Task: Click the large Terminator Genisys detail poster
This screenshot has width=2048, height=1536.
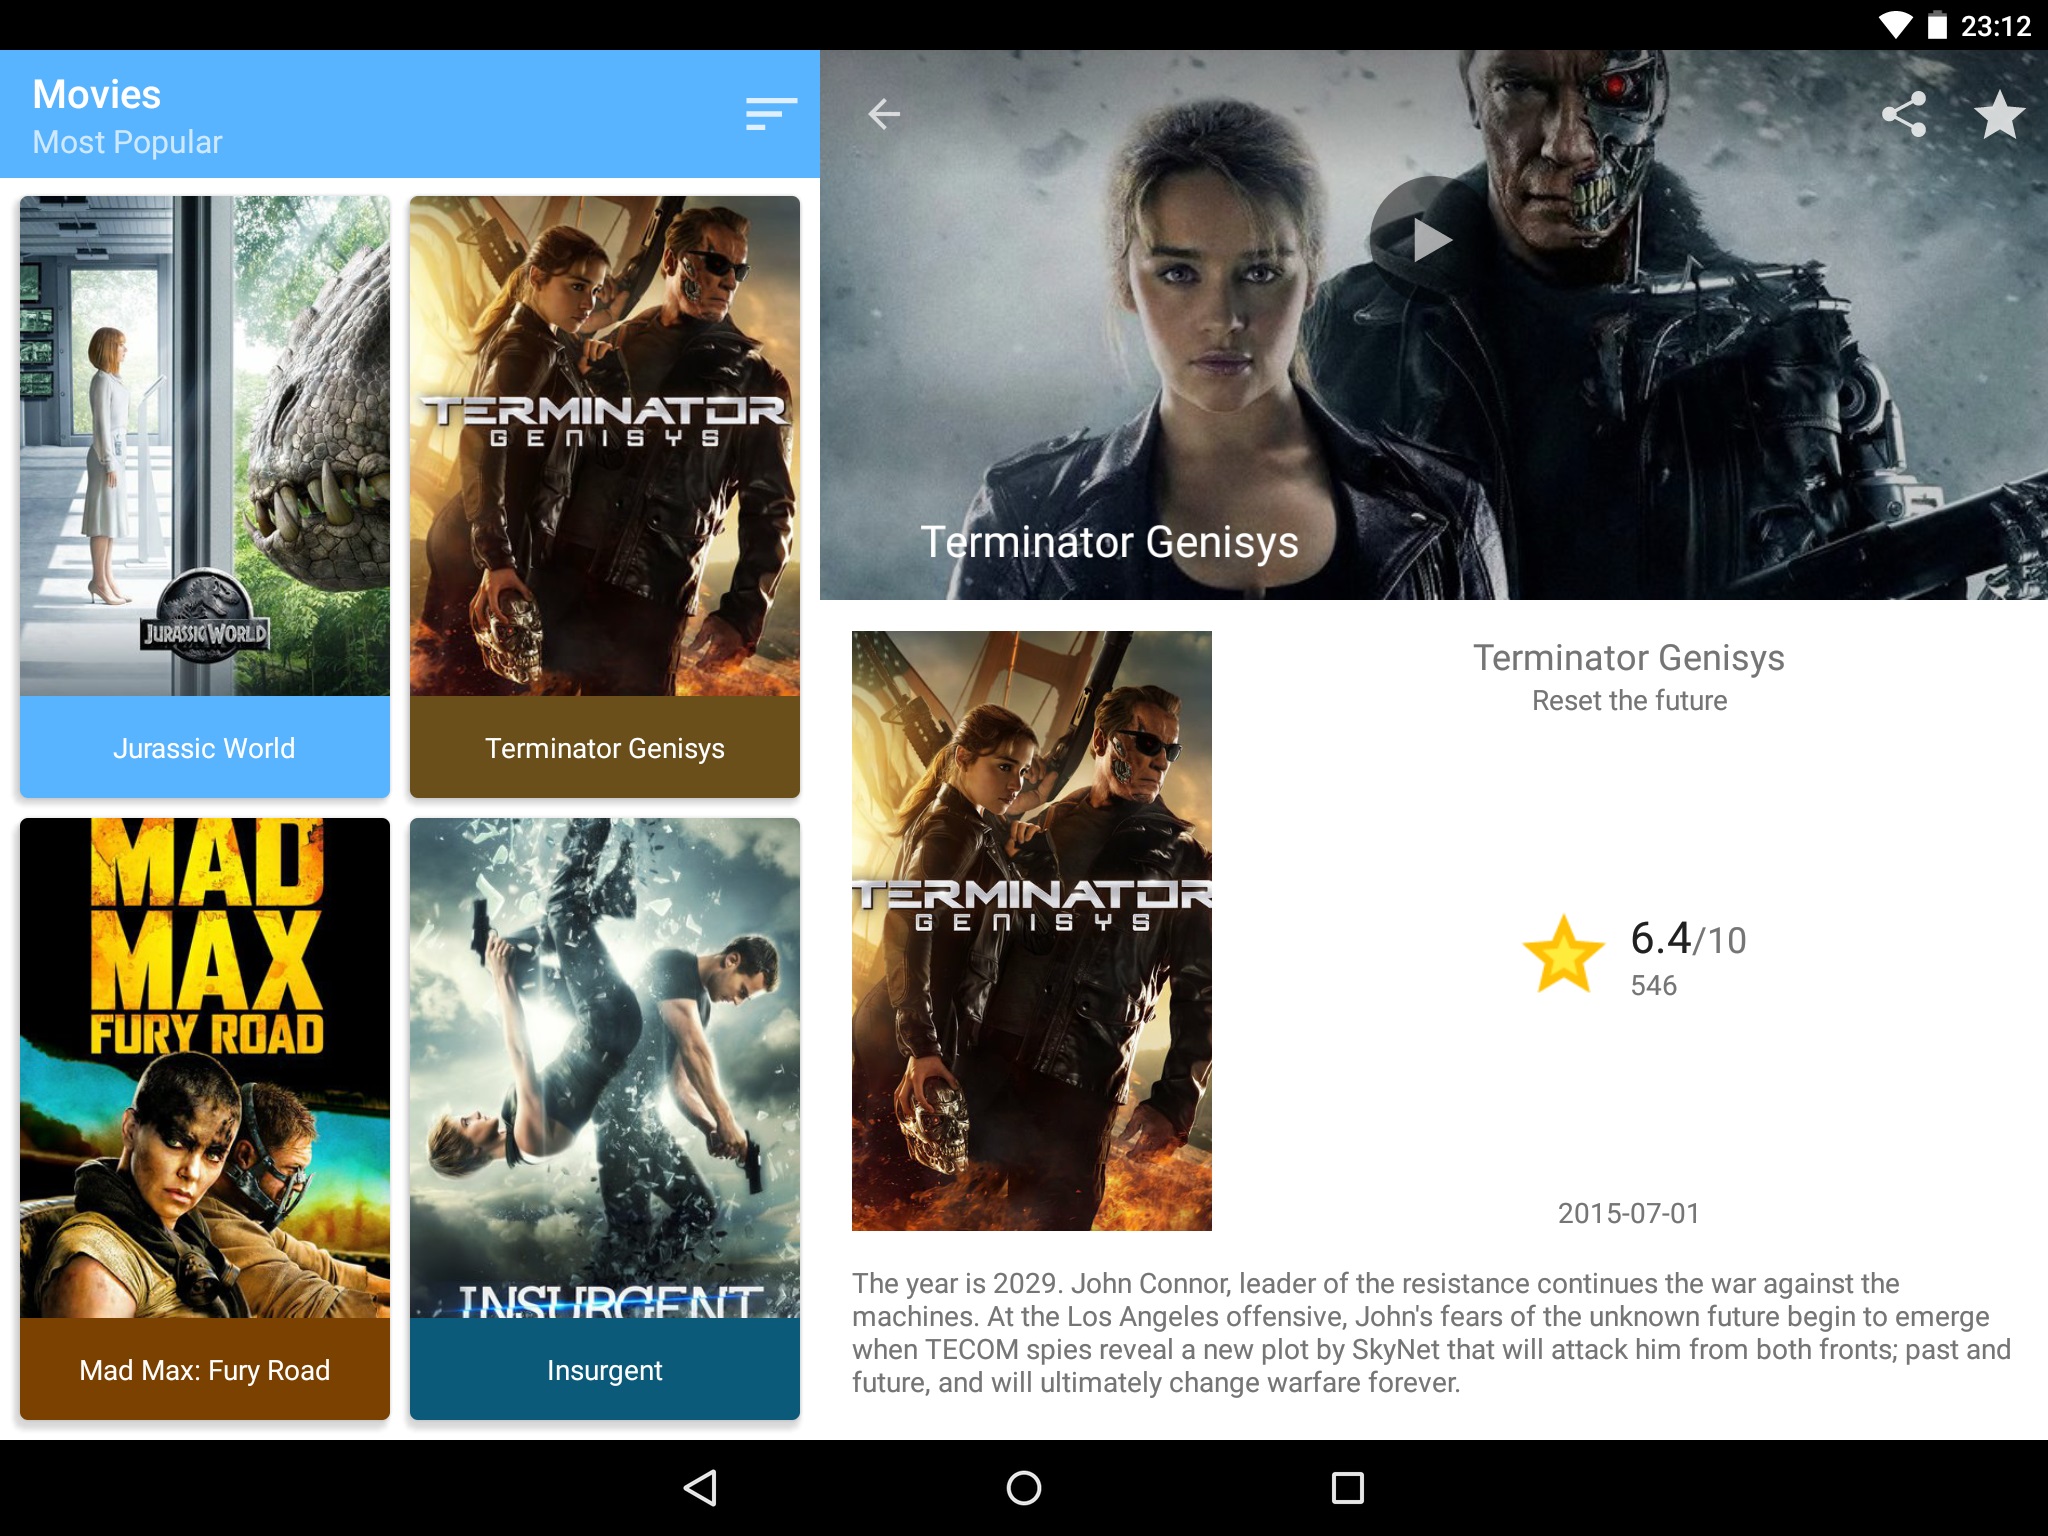Action: point(1031,930)
